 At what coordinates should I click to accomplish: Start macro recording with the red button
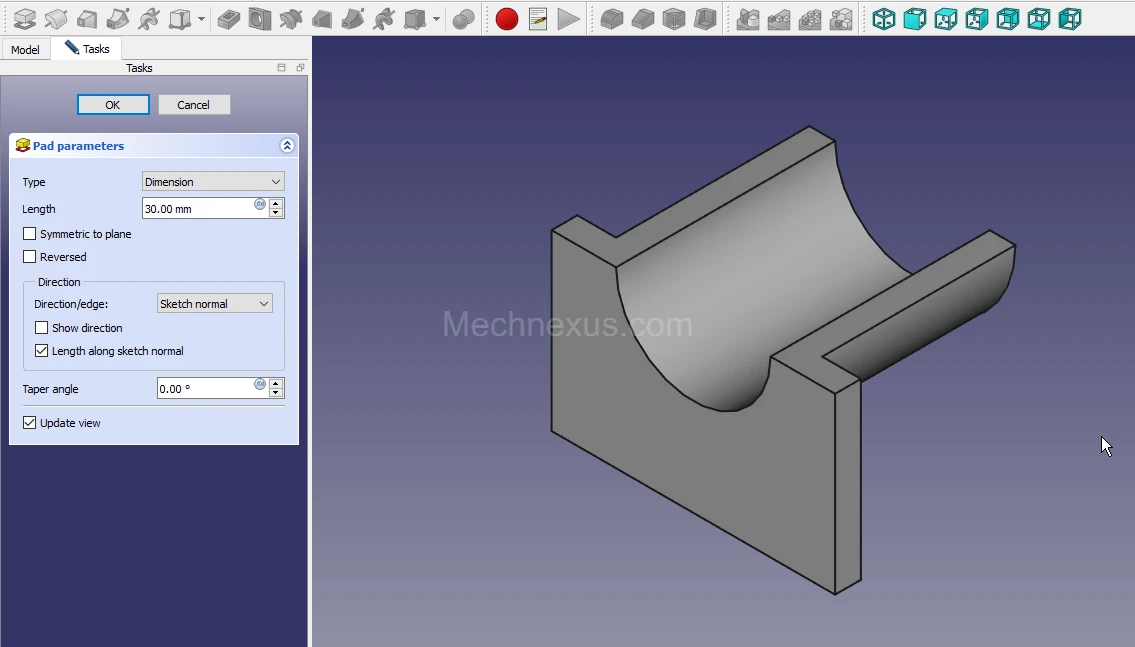click(507, 18)
